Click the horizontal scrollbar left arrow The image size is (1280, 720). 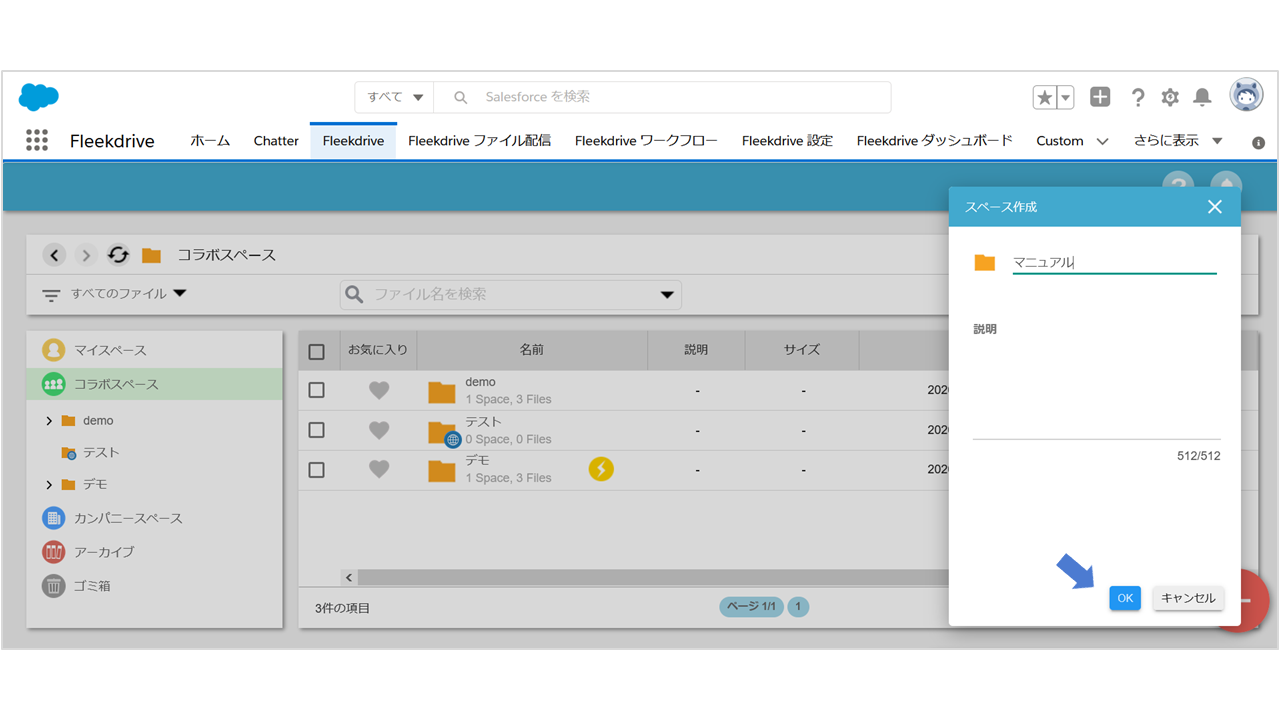(349, 578)
